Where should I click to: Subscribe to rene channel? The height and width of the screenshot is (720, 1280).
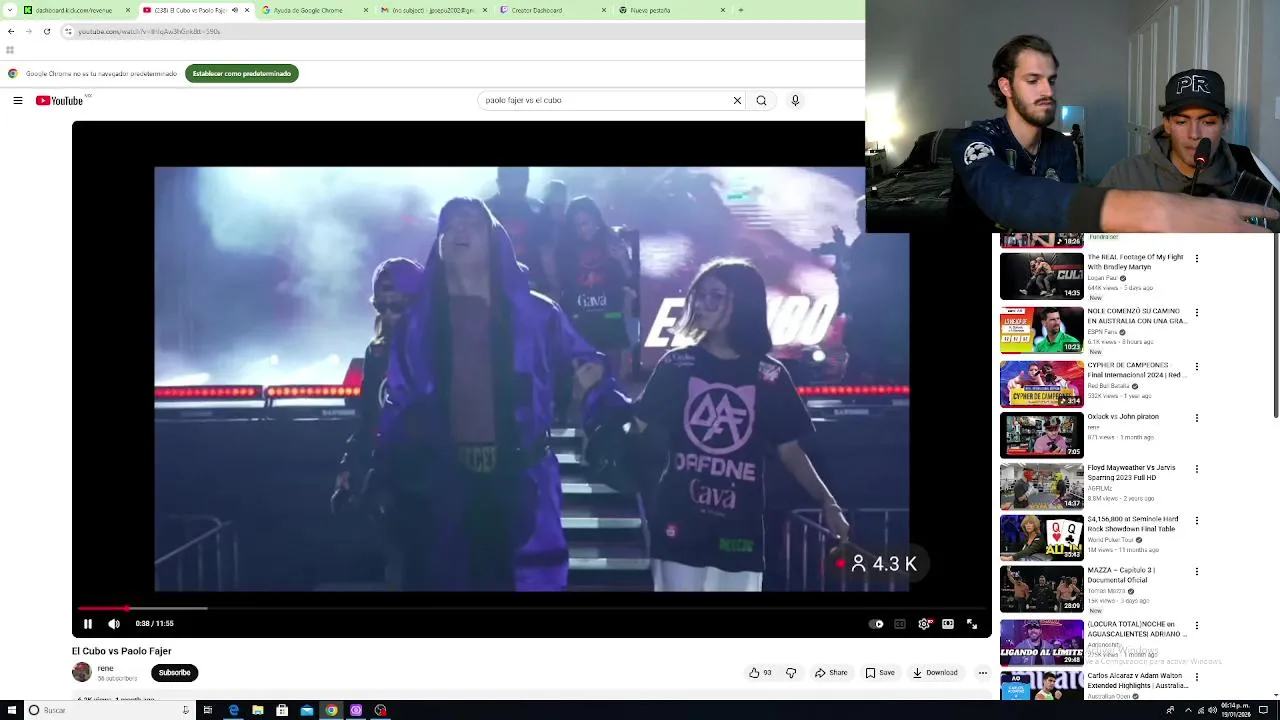point(174,673)
